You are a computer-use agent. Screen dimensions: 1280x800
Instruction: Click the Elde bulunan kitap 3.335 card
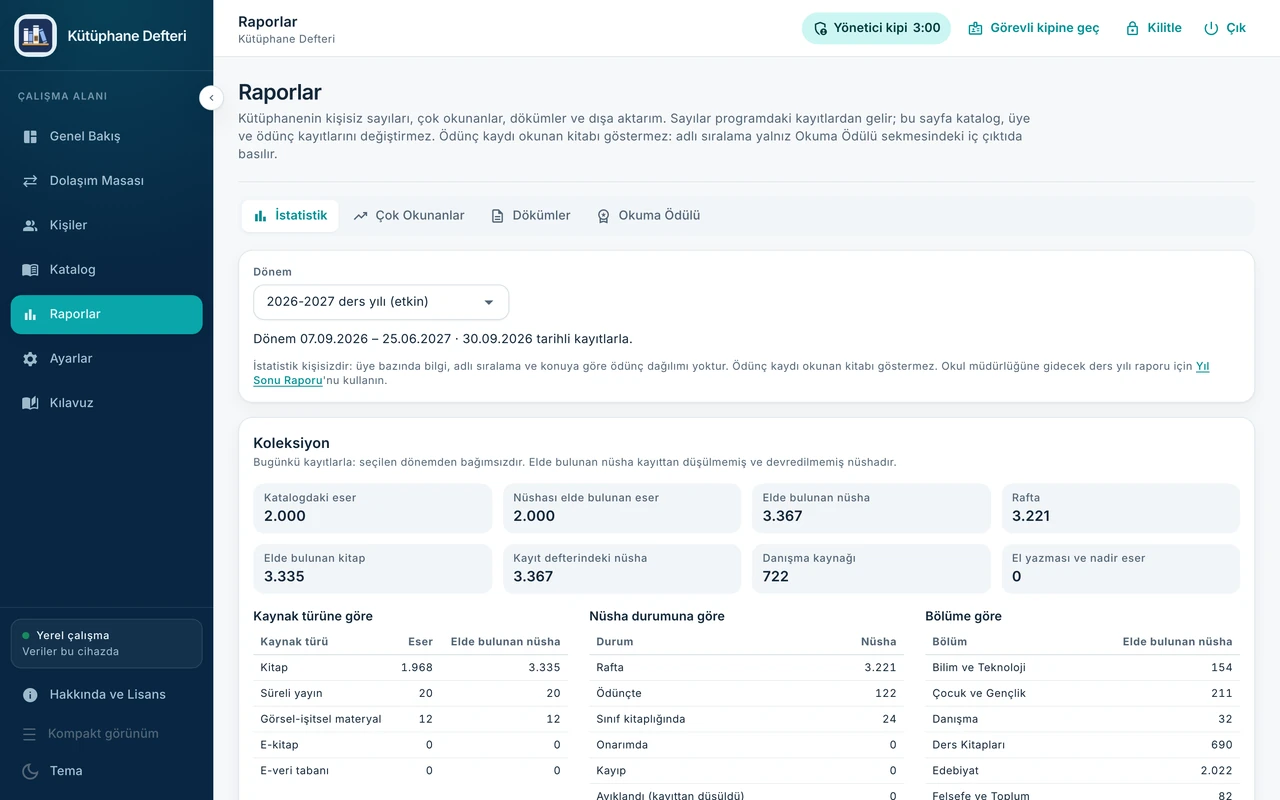(372, 568)
